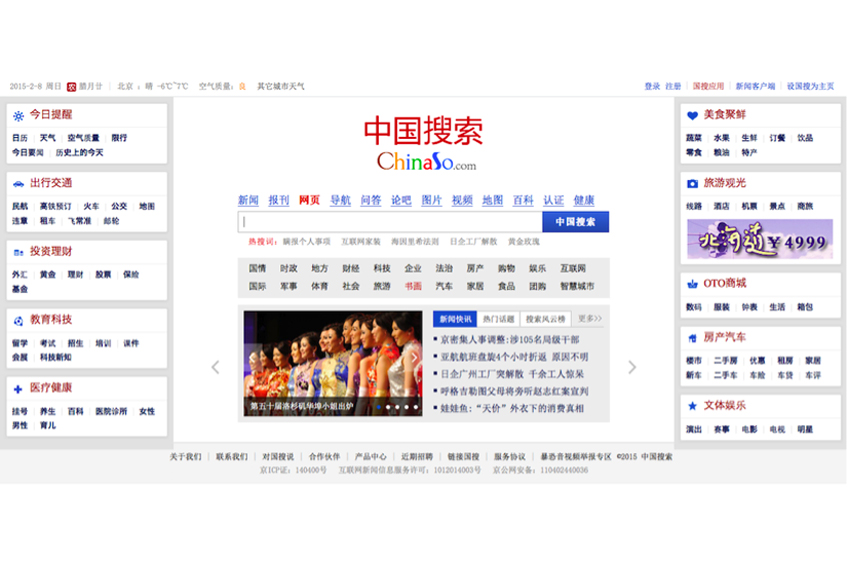Open headline 日企广州工厂突解散
The height and width of the screenshot is (565, 847).
[x=512, y=374]
